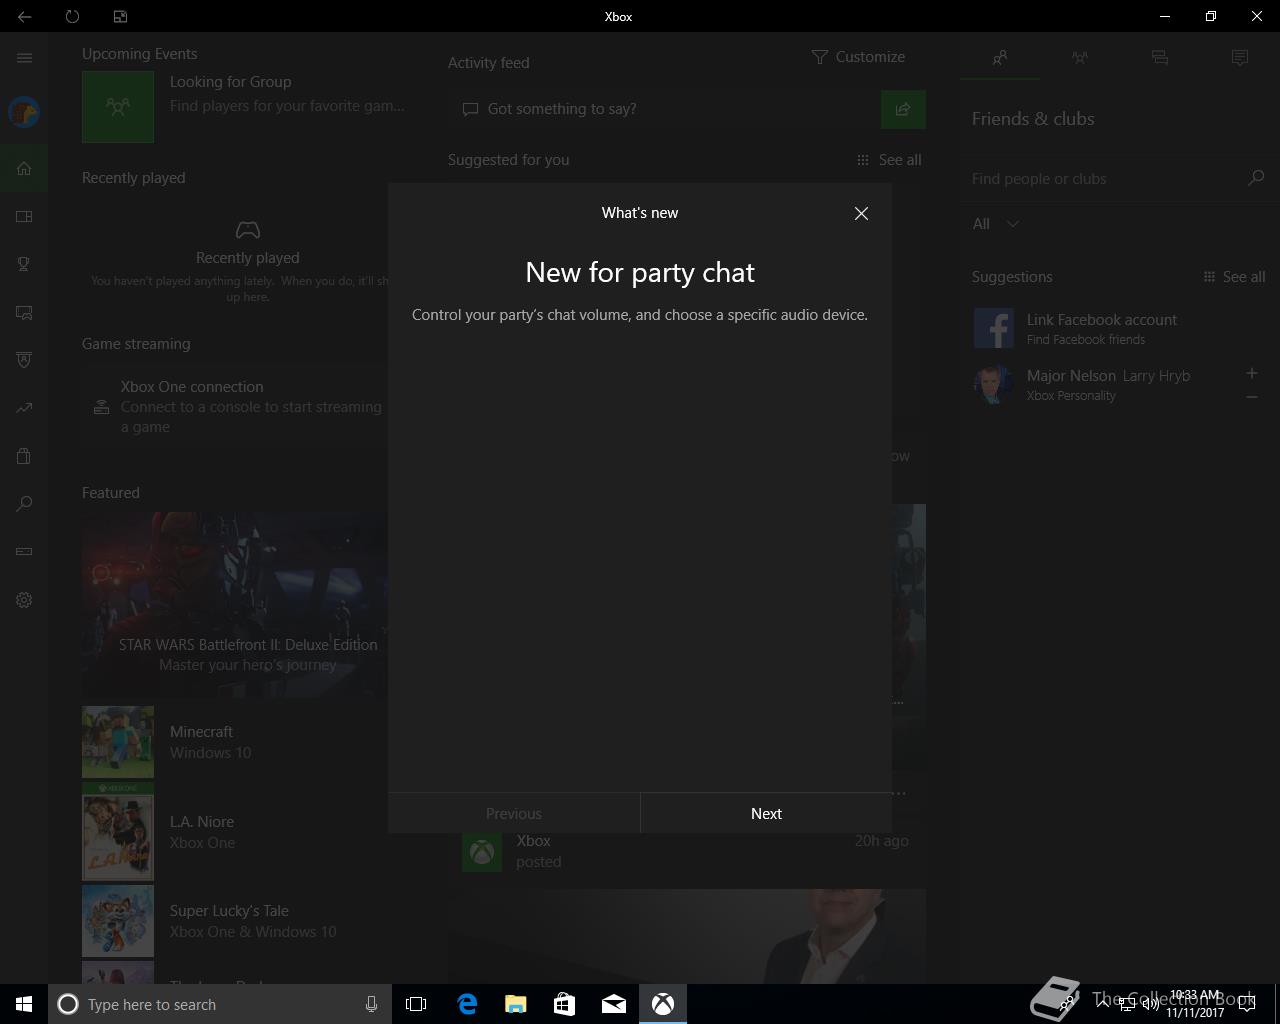Switch to the Messages tab icon

pos(1160,58)
